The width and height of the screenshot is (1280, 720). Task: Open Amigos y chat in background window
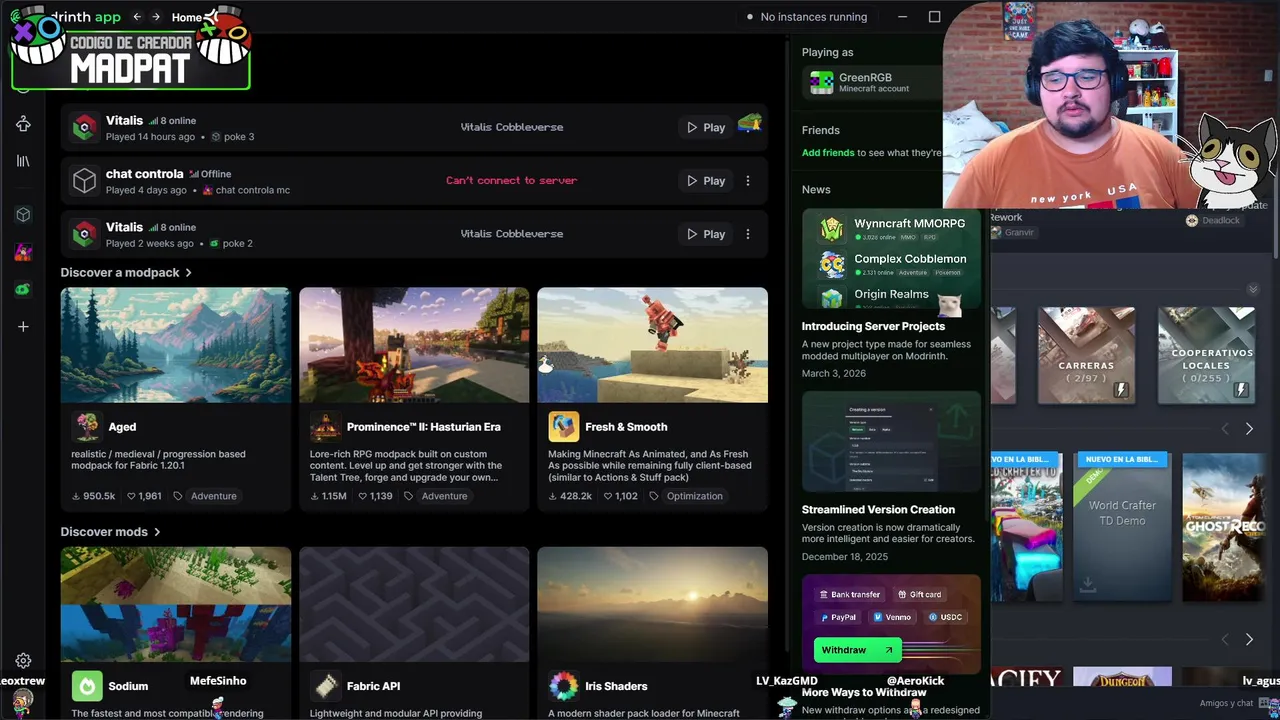(1227, 703)
